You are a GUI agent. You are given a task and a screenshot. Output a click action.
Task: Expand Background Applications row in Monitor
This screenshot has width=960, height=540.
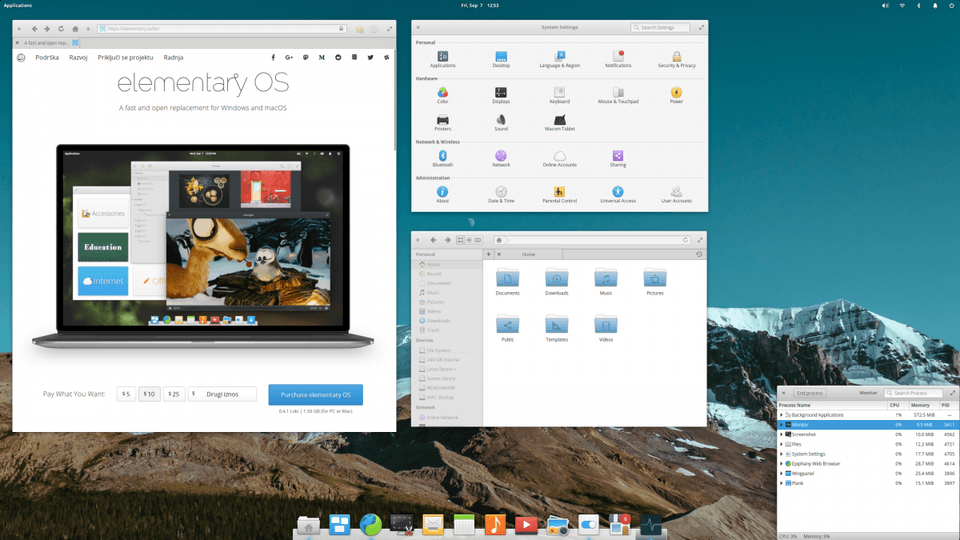coord(781,415)
